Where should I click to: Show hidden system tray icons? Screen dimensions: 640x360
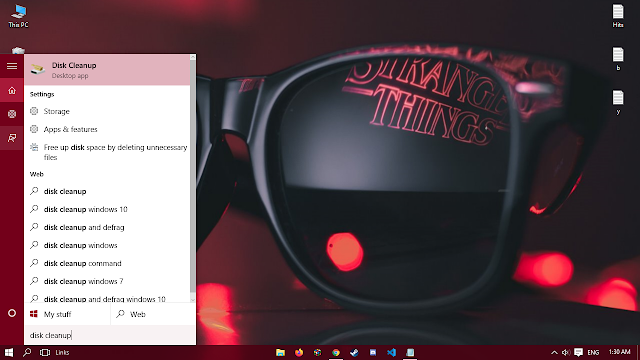coord(554,352)
